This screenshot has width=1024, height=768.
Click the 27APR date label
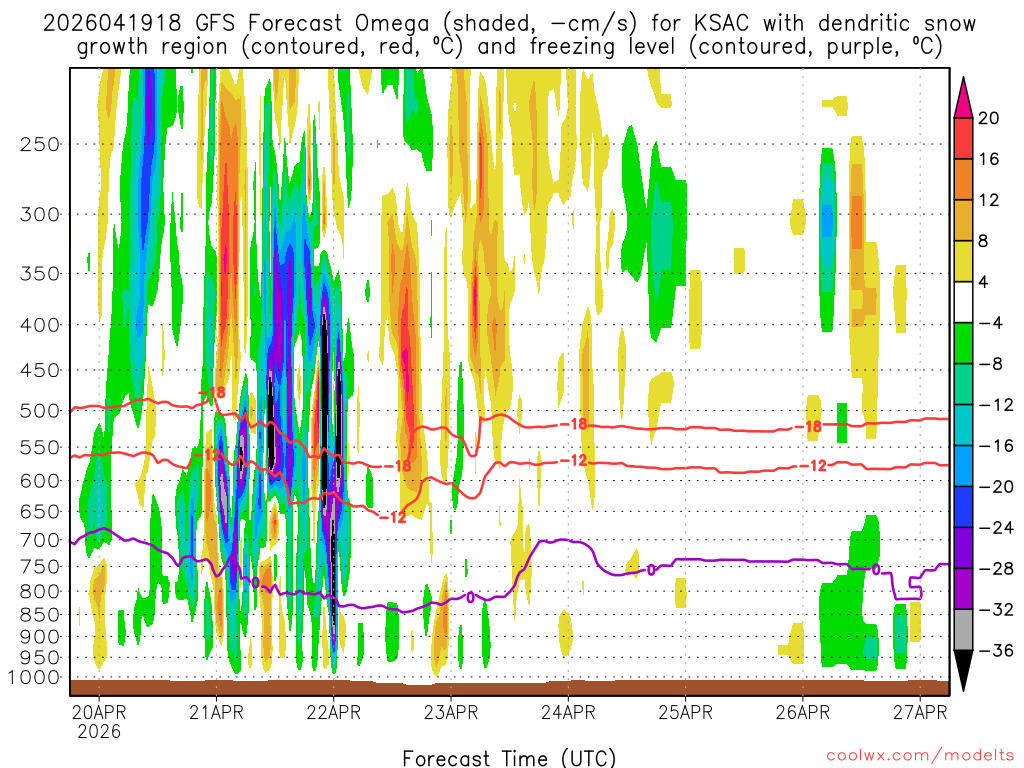click(x=920, y=712)
